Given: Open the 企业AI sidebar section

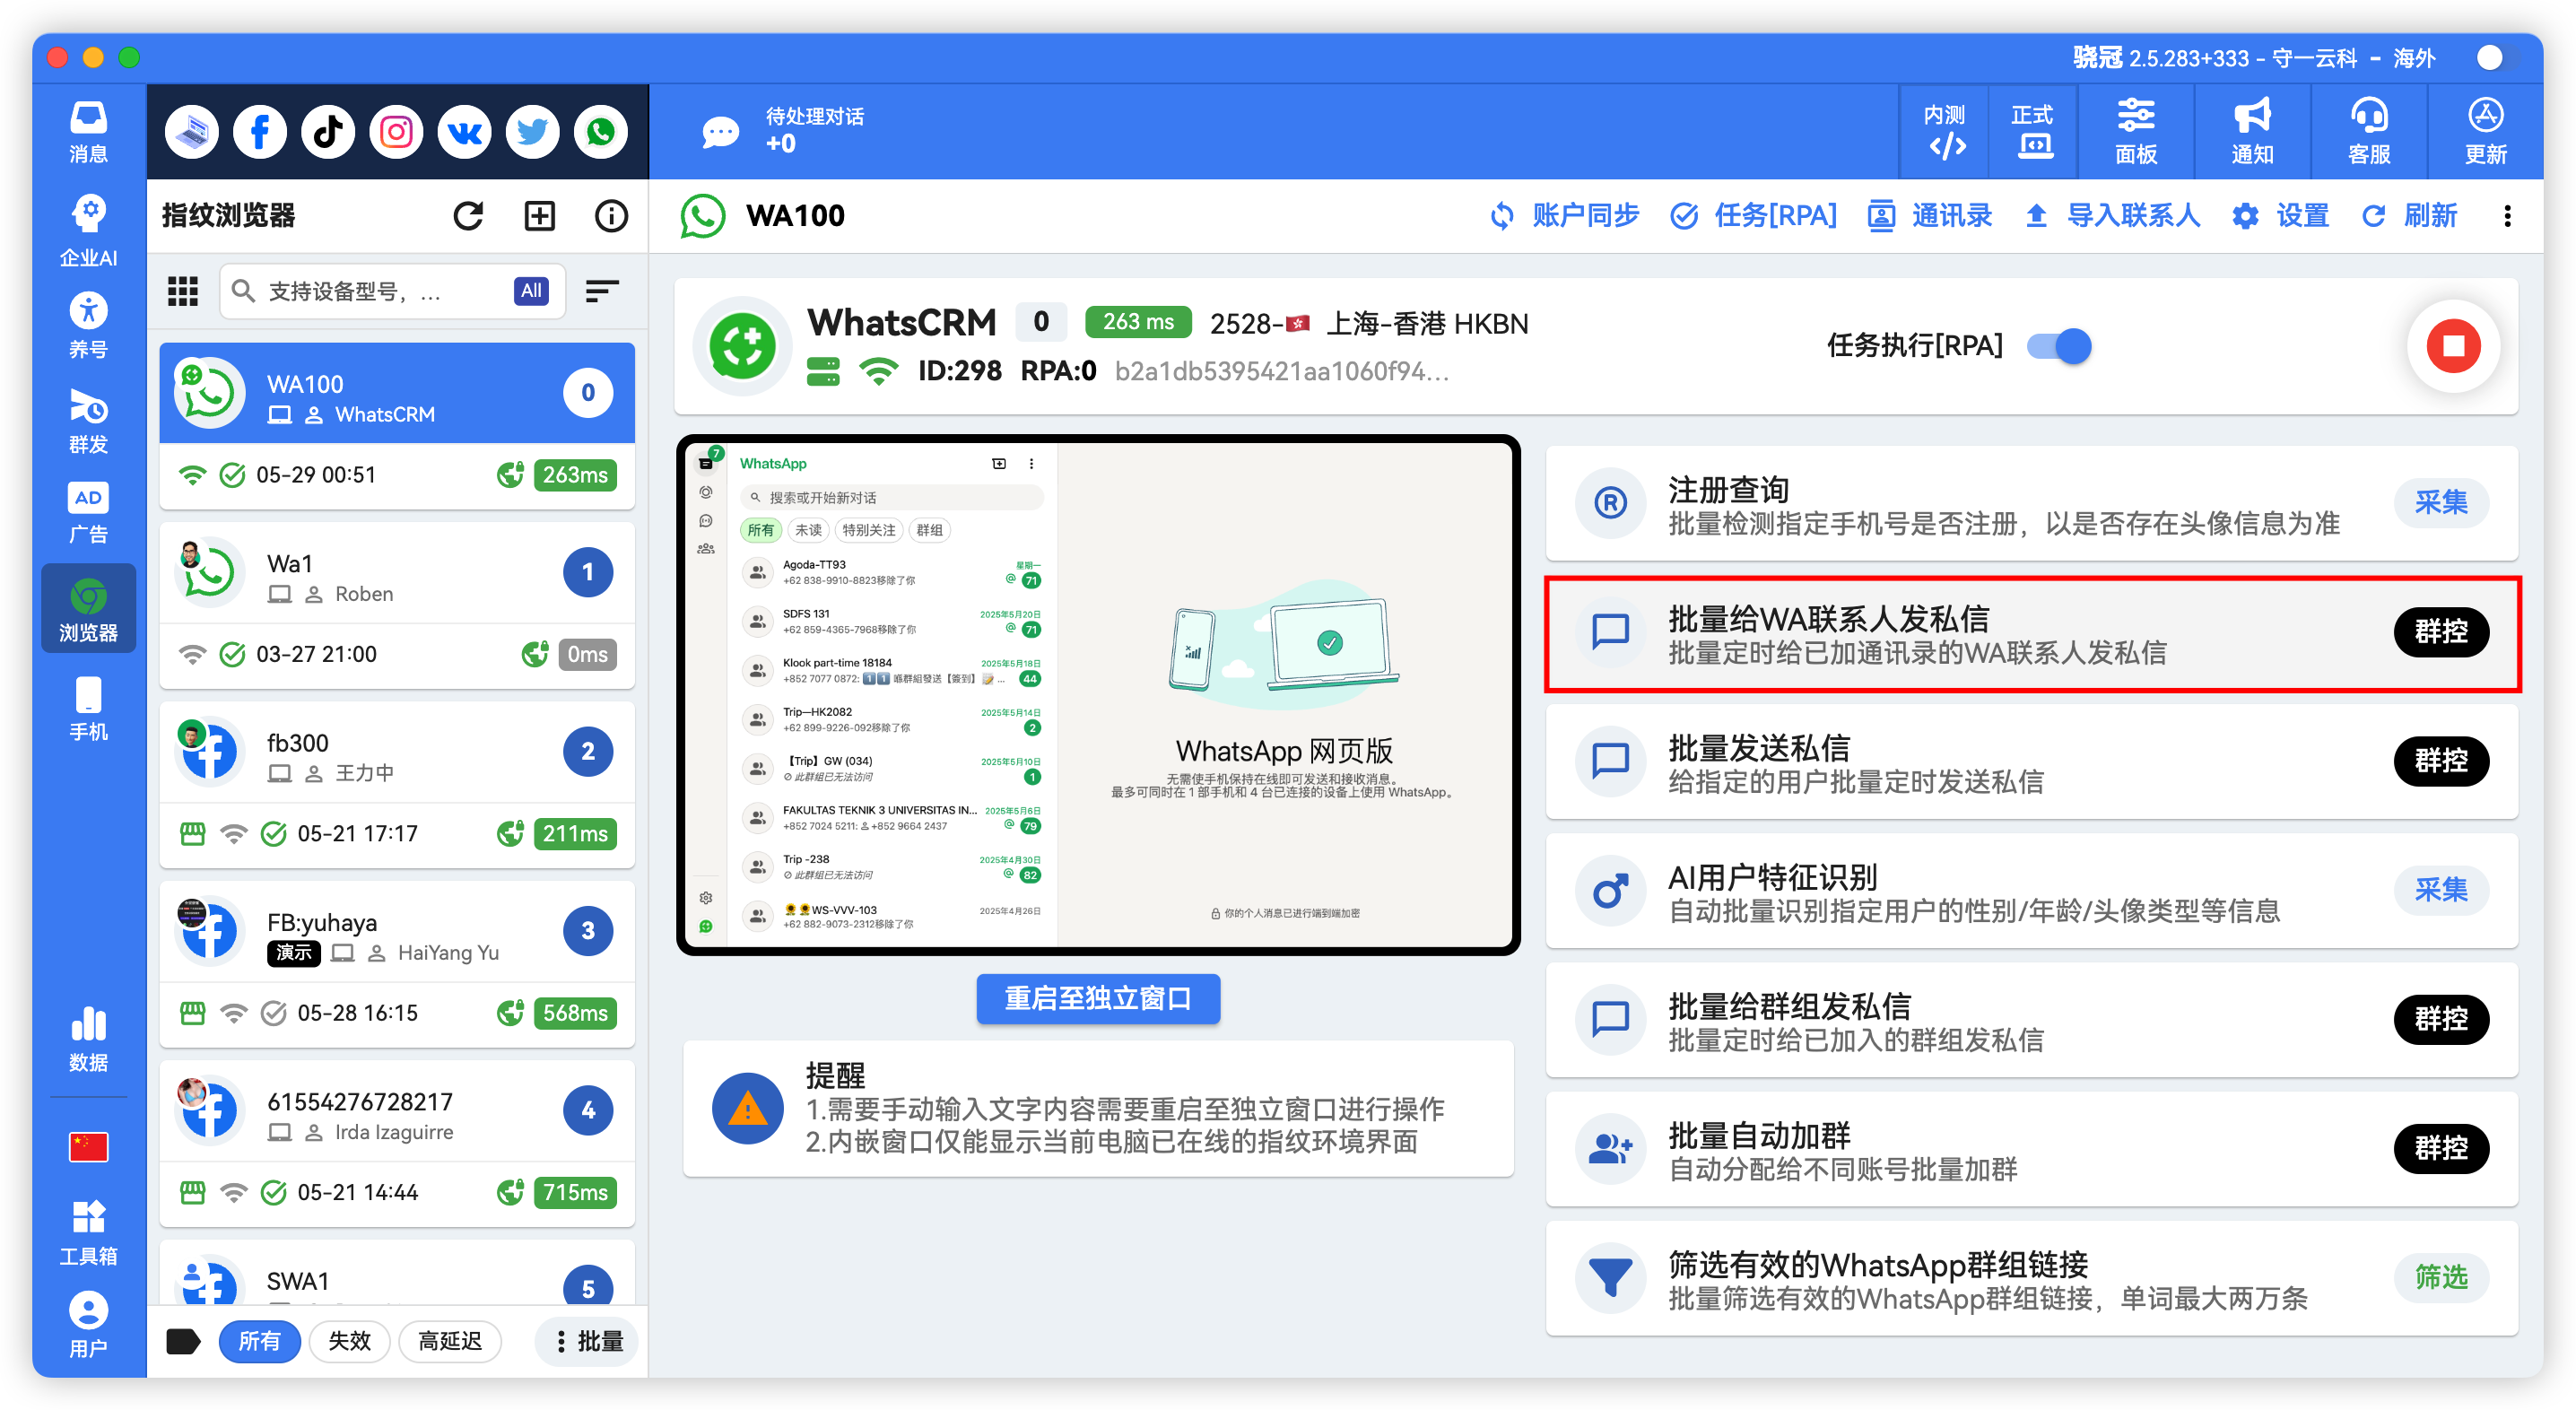Looking at the screenshot, I should point(88,230).
